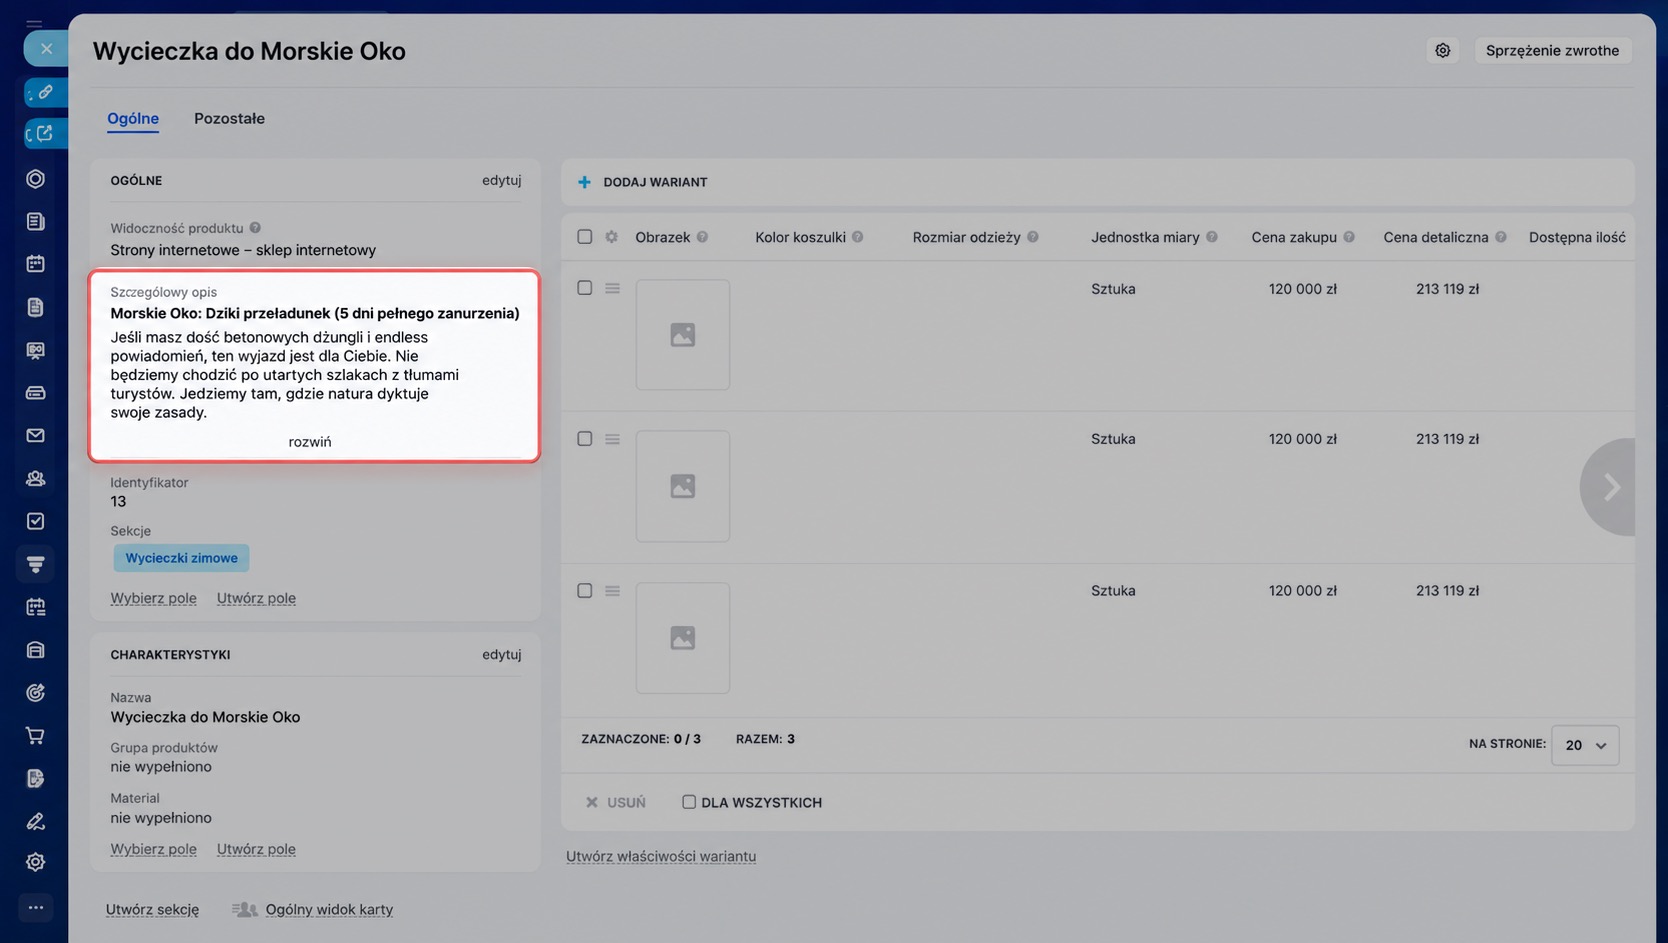The width and height of the screenshot is (1668, 943).
Task: Open the mail envelope sidebar icon
Action: (36, 435)
